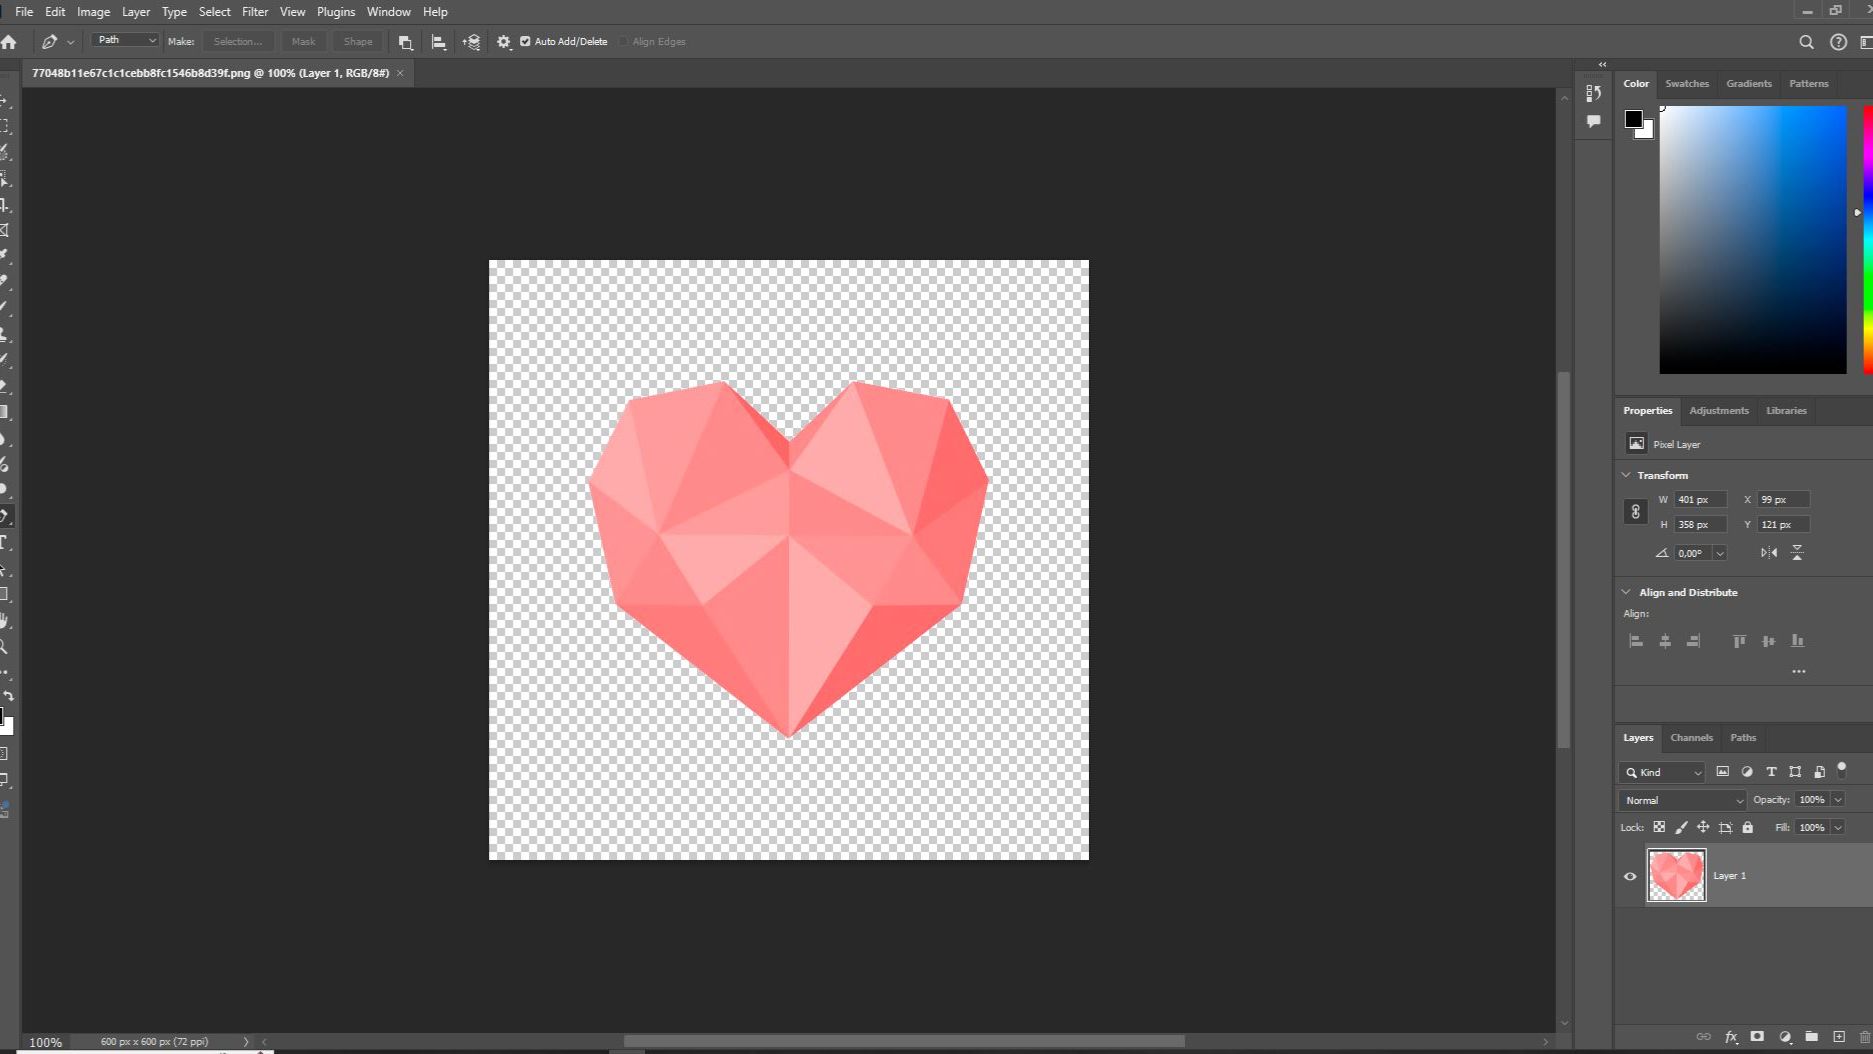
Task: Switch to the Channels tab
Action: click(x=1691, y=738)
